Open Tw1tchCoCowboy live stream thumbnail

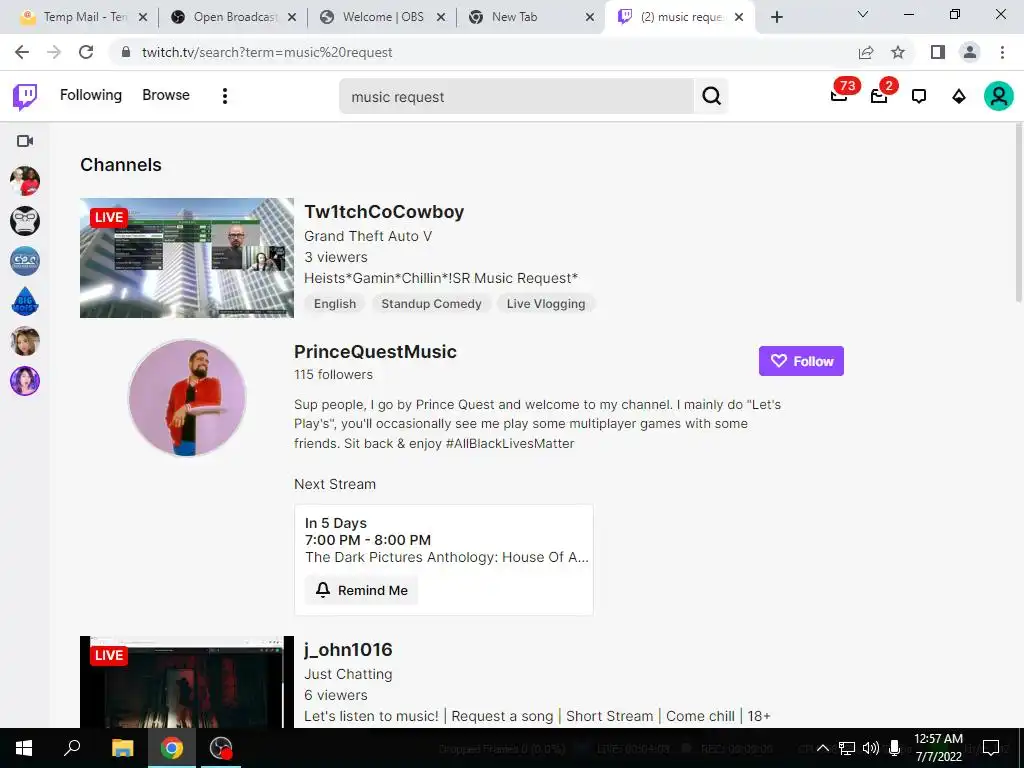click(187, 258)
